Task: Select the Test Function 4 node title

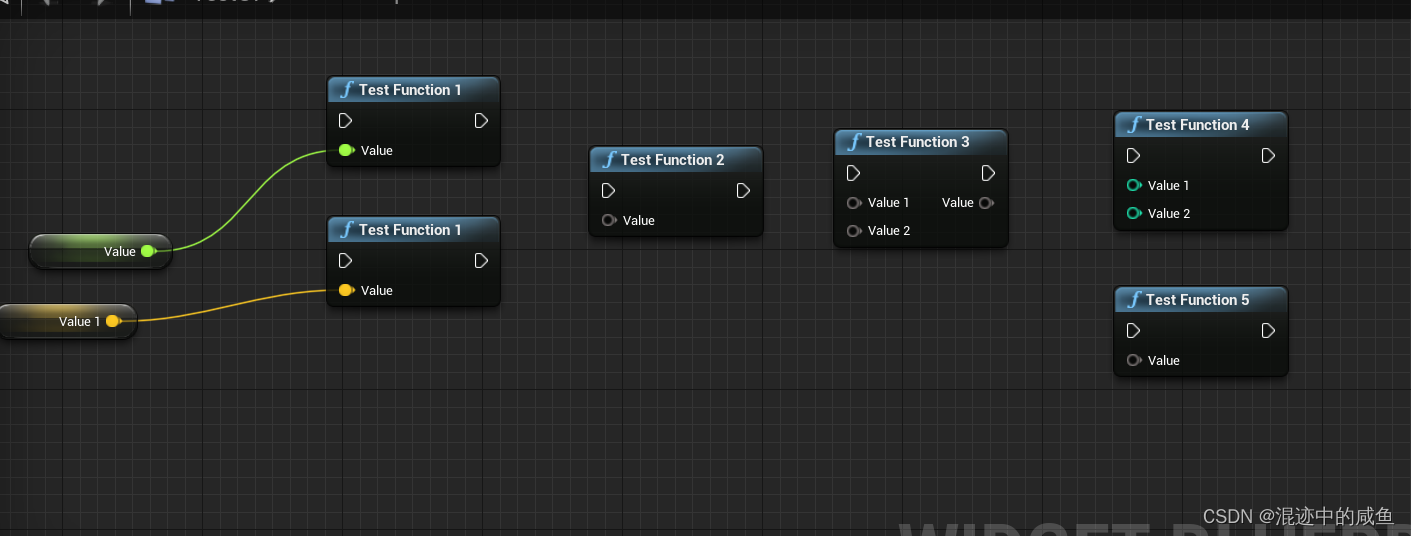Action: pos(1198,125)
